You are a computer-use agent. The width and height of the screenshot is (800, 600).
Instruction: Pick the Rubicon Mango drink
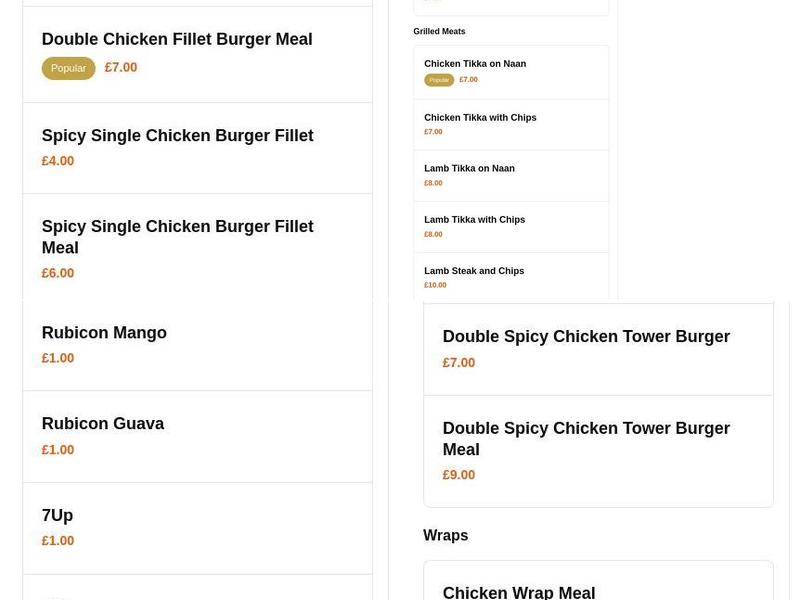tap(104, 333)
